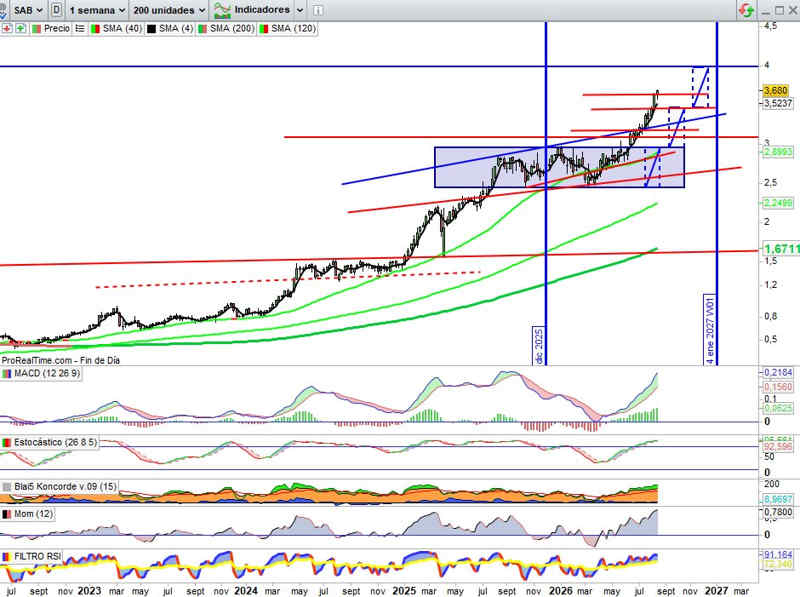800x597 pixels.
Task: Click the SMA (120) color icon
Action: point(264,29)
